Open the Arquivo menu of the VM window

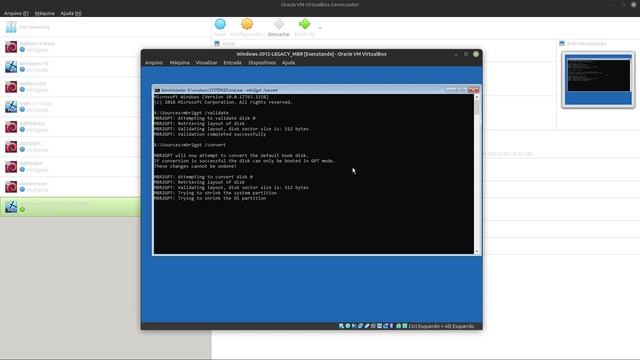(x=154, y=62)
